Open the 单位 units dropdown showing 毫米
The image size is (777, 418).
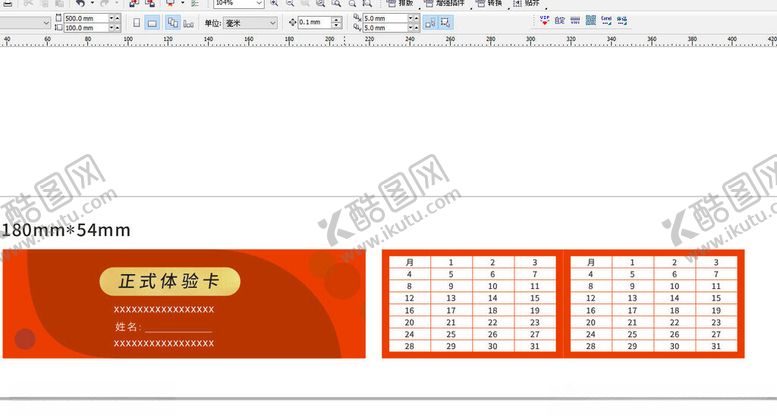[250, 23]
